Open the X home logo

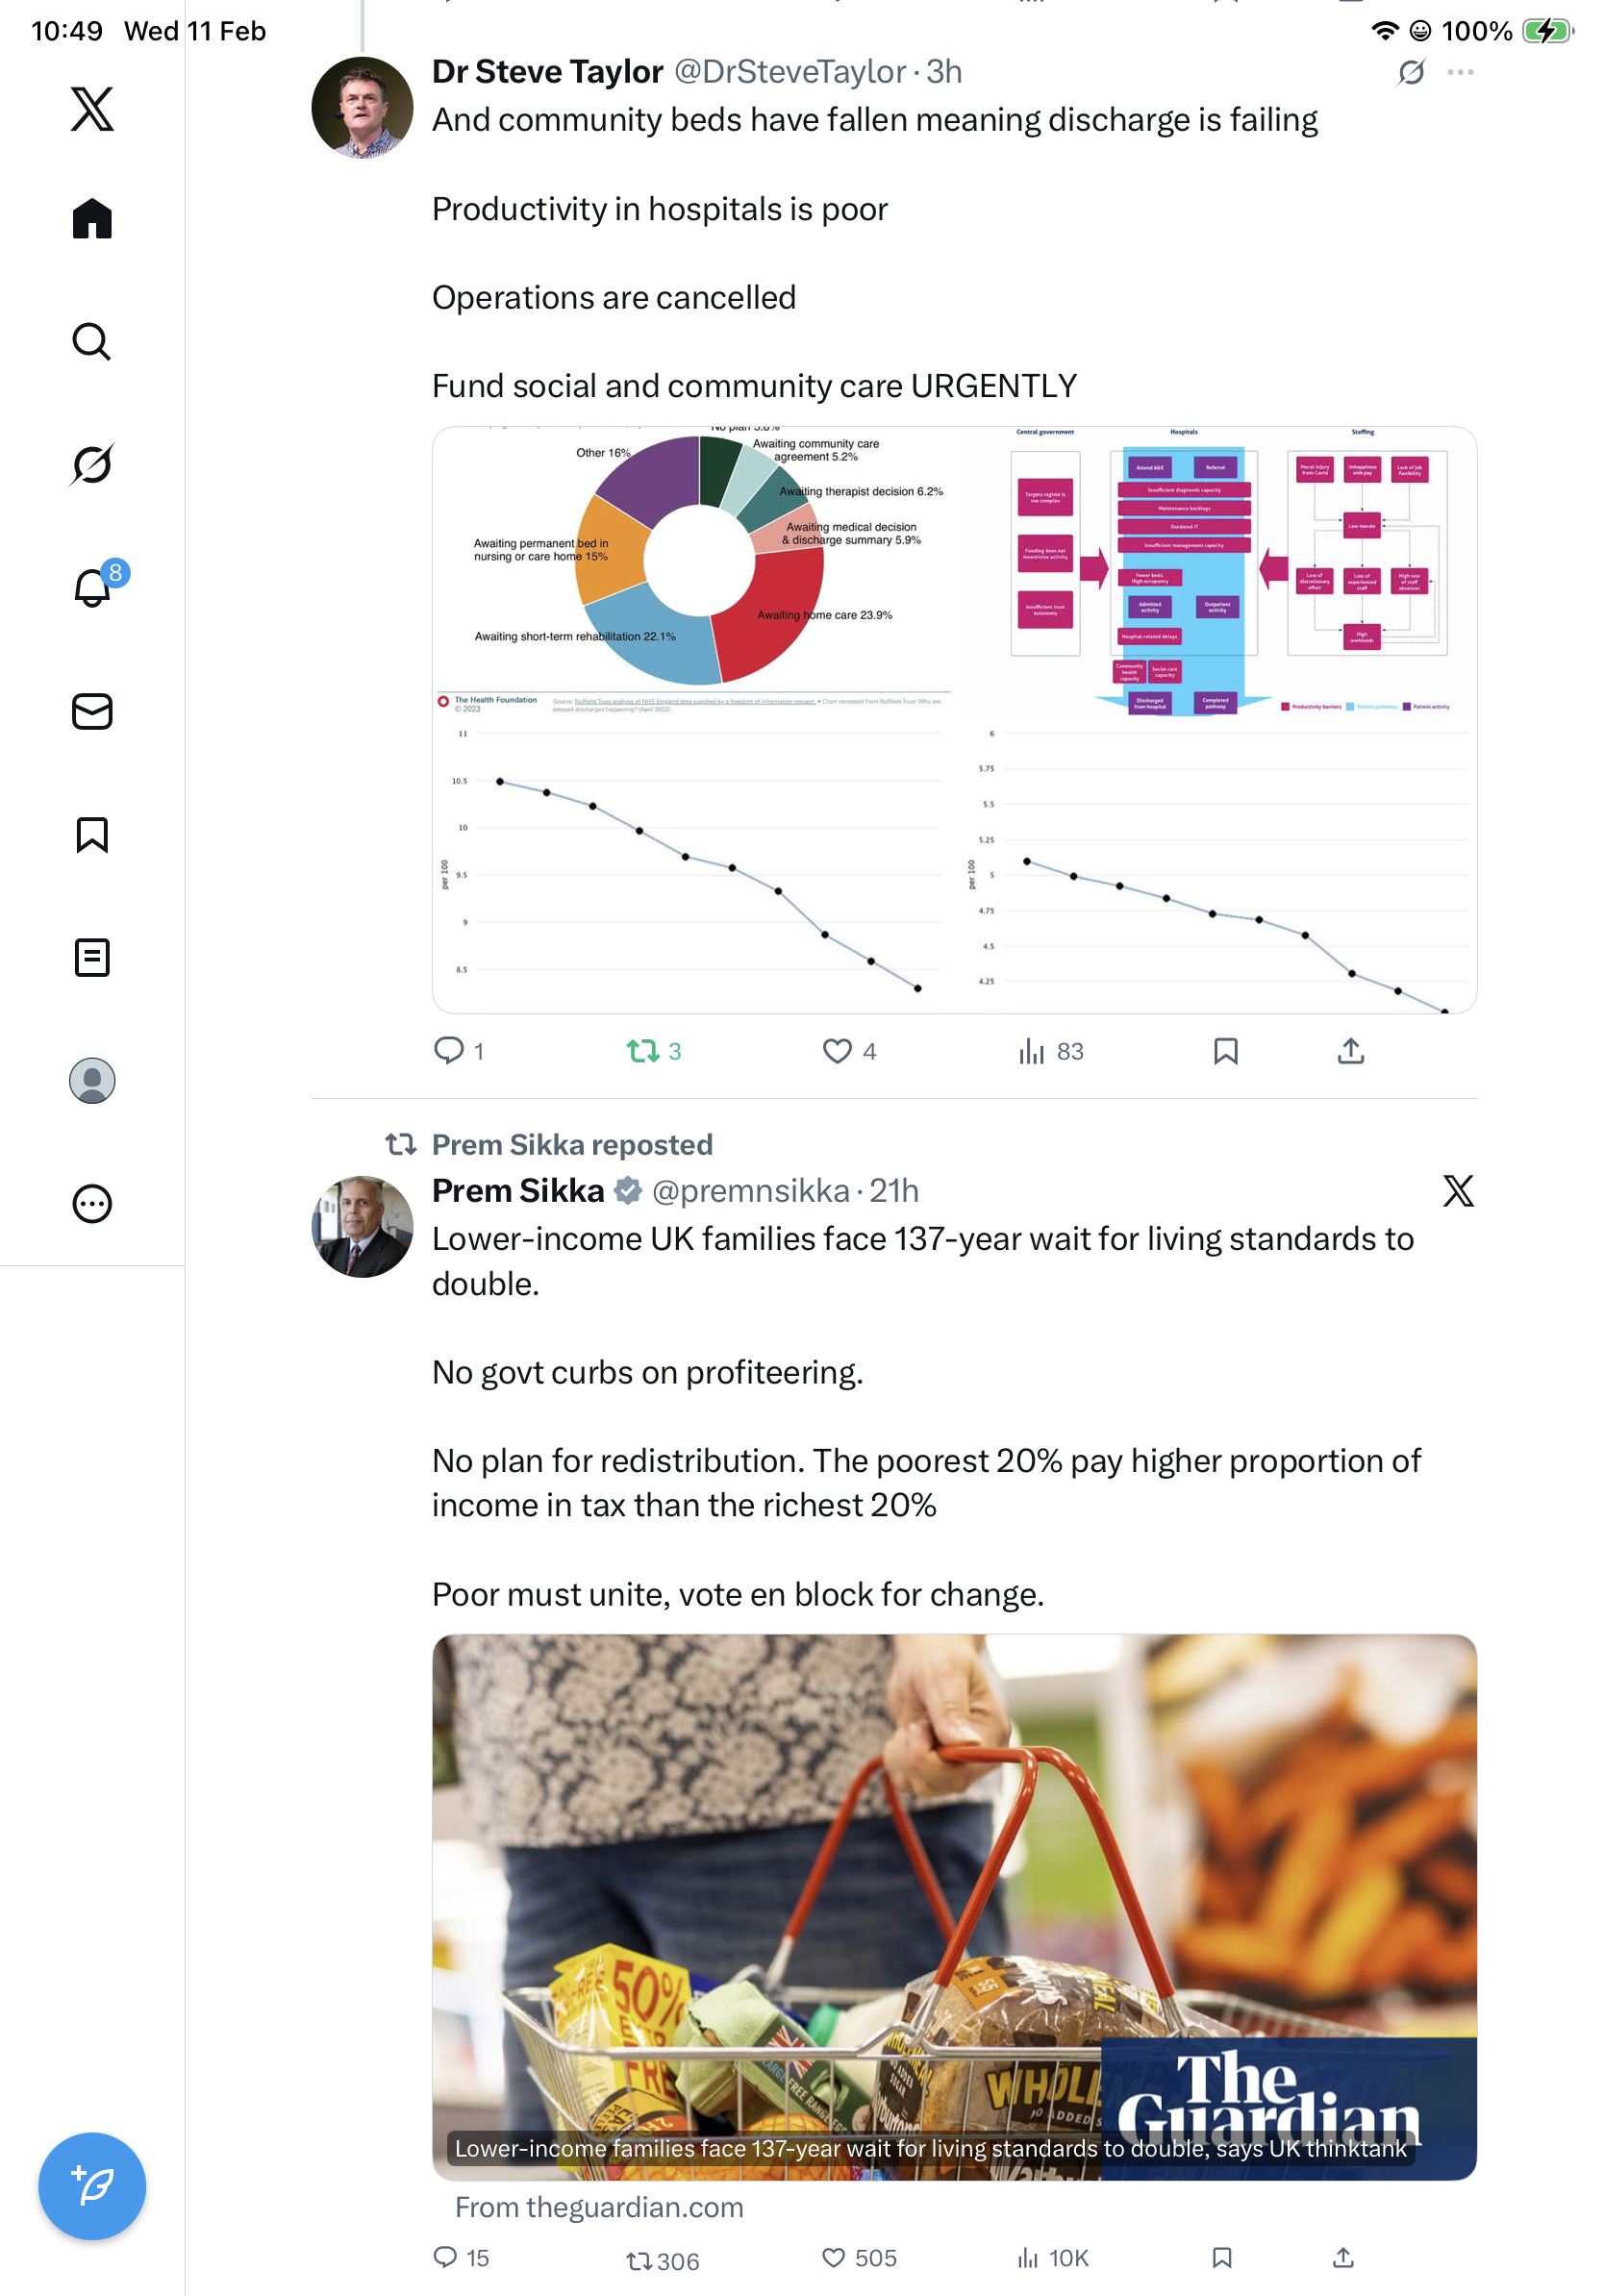[x=92, y=109]
